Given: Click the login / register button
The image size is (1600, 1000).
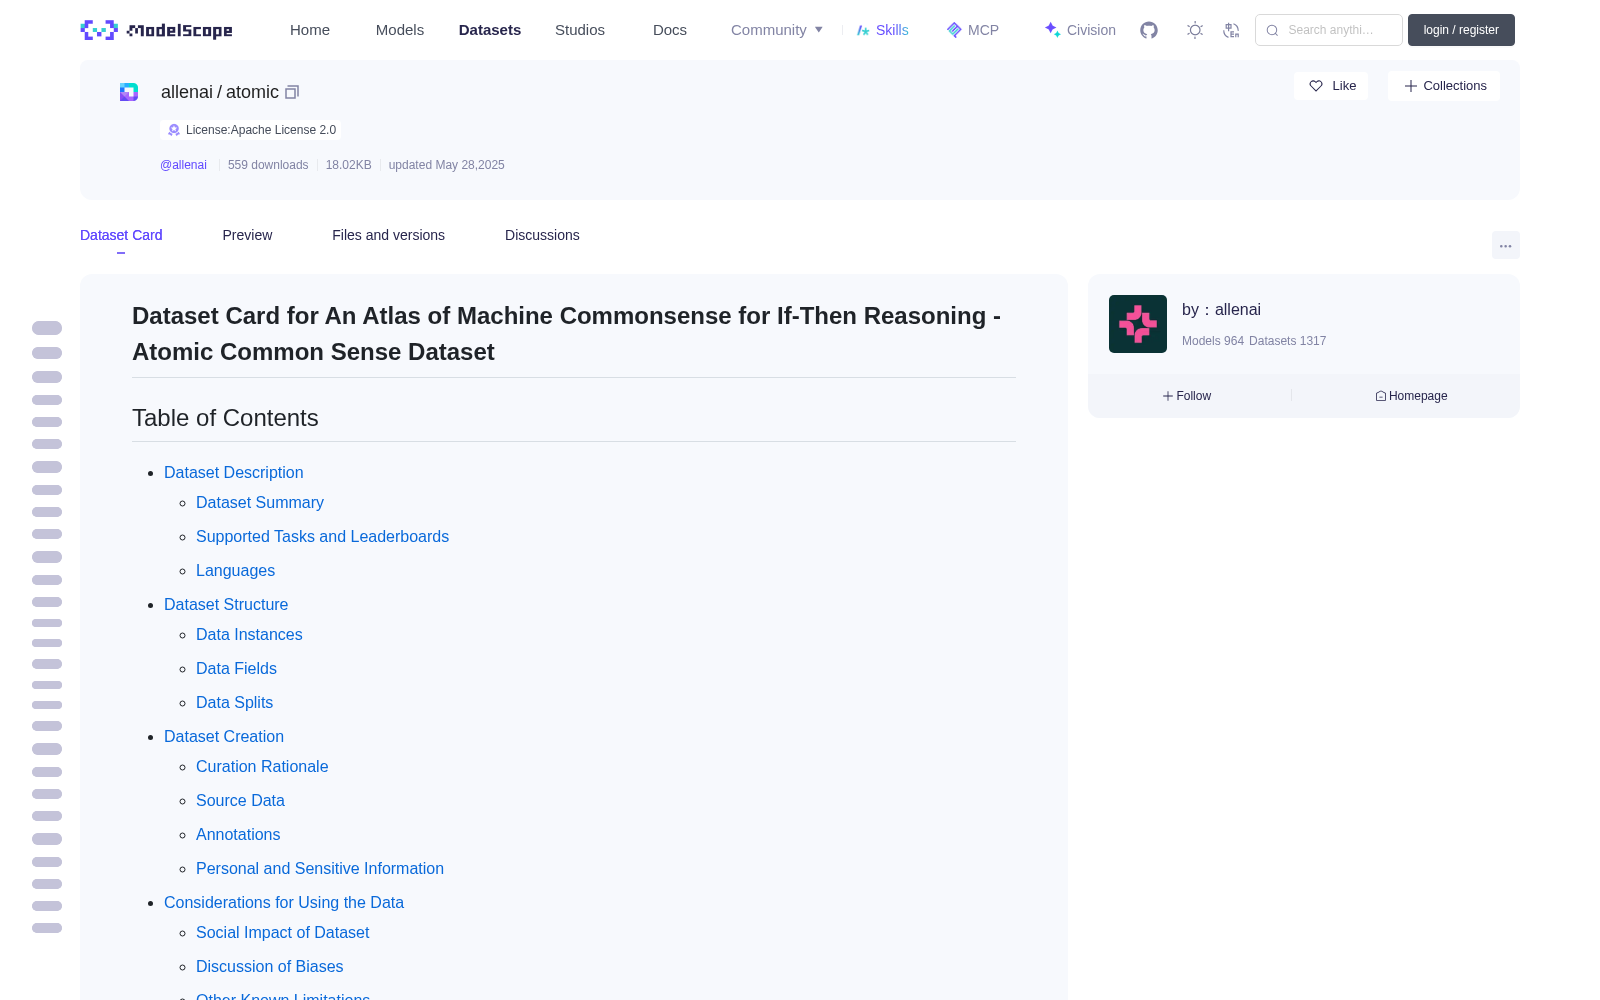Looking at the screenshot, I should (1461, 30).
